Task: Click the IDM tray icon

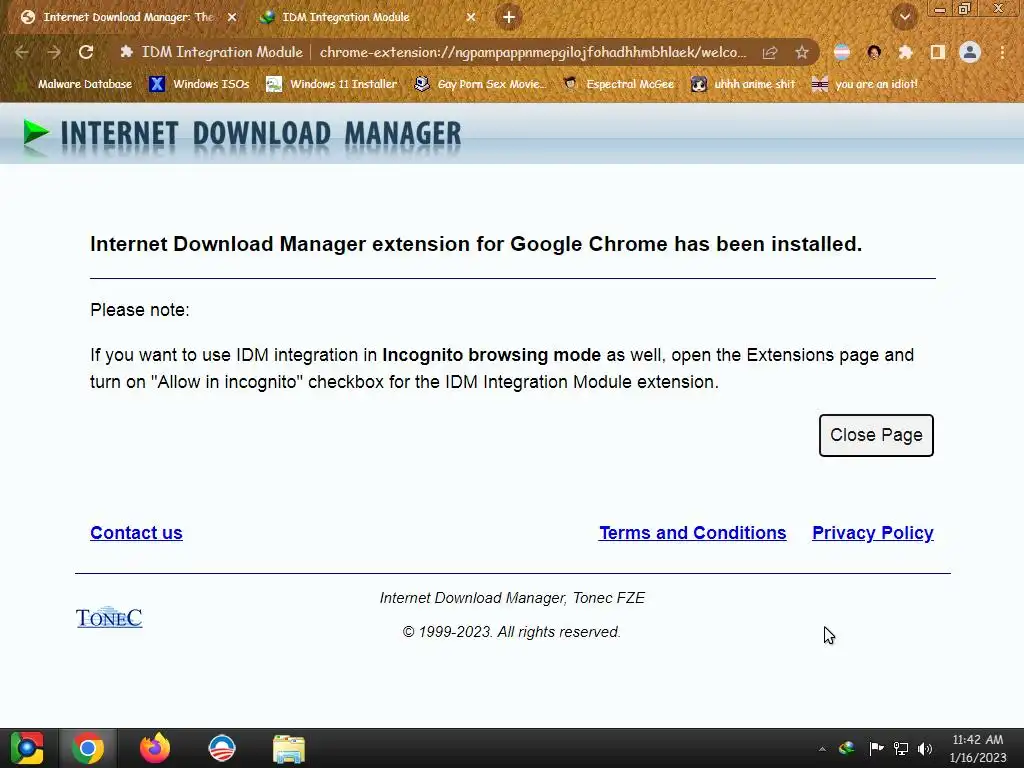Action: pyautogui.click(x=847, y=748)
